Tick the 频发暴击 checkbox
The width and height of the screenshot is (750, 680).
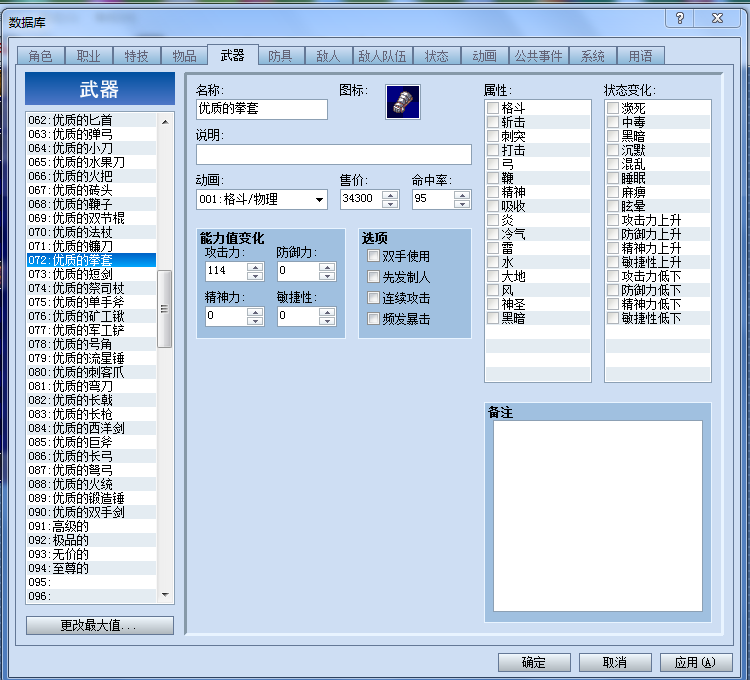click(373, 319)
